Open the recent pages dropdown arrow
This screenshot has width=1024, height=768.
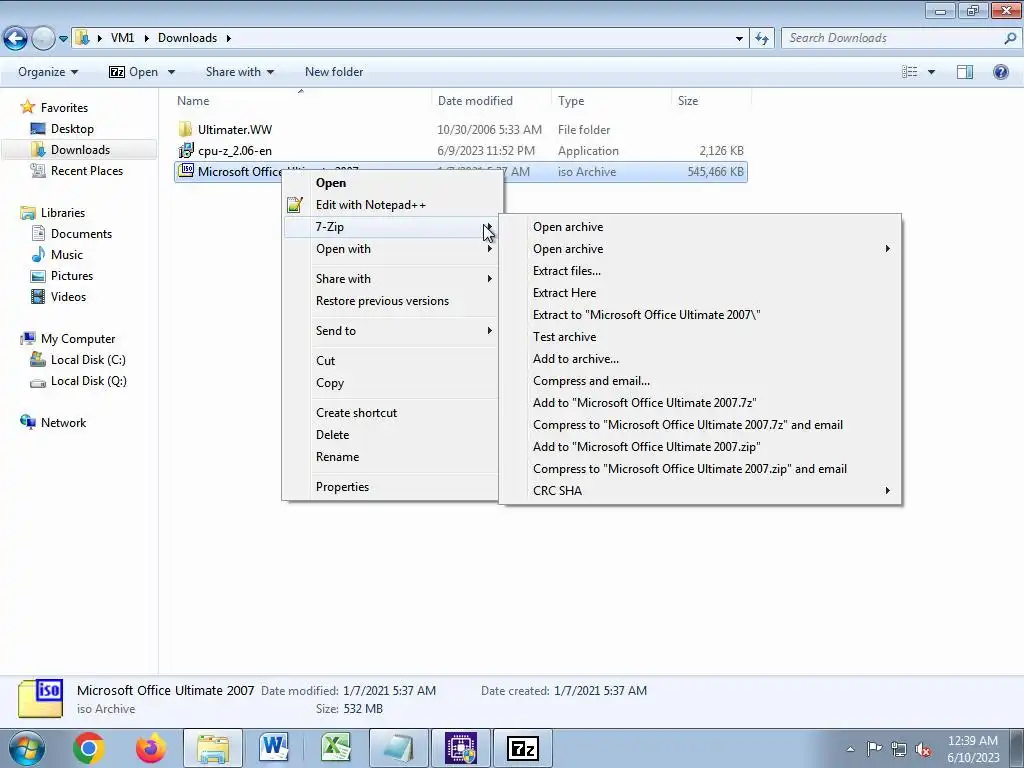point(63,38)
